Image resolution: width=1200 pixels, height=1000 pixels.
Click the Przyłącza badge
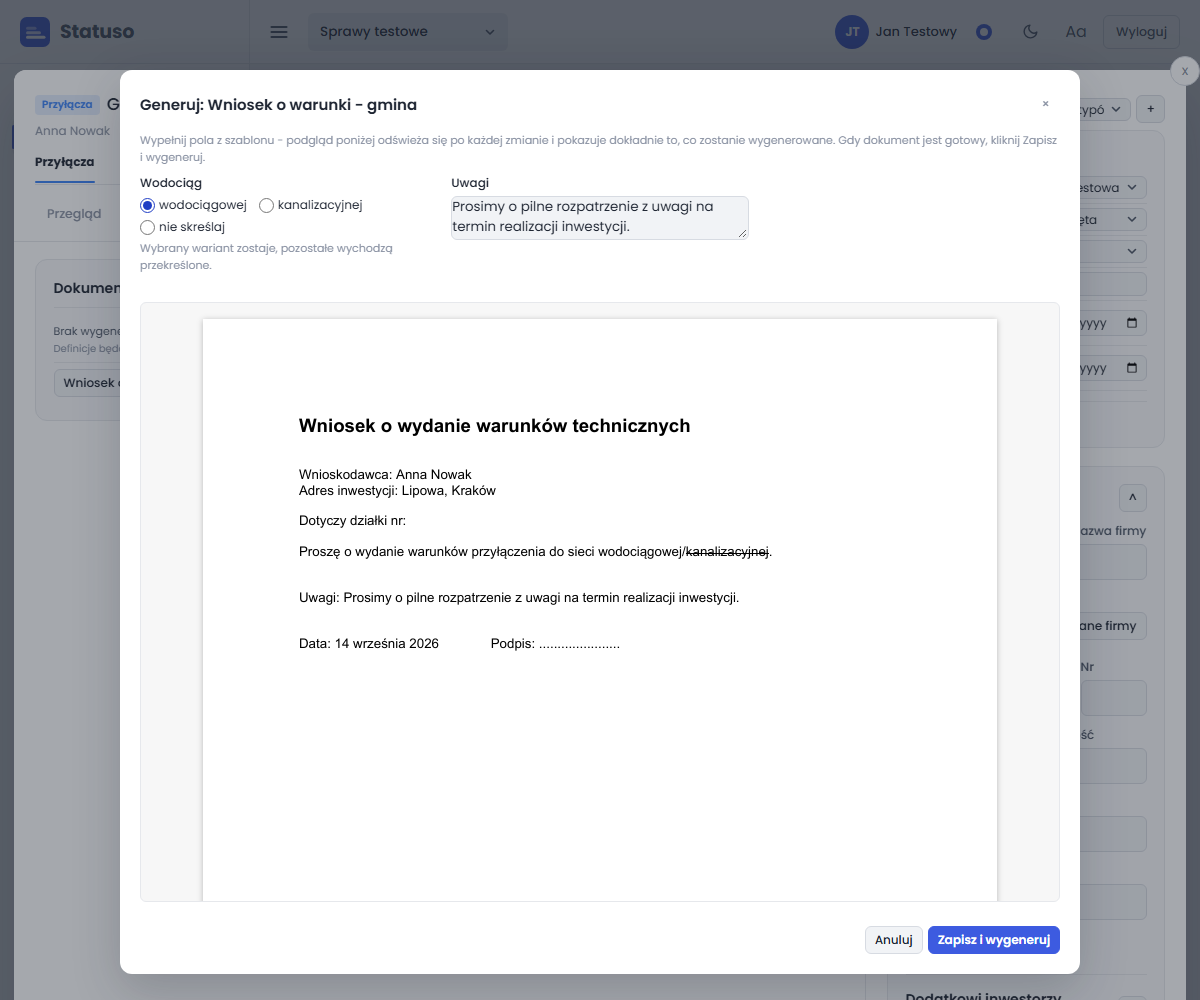tap(68, 104)
